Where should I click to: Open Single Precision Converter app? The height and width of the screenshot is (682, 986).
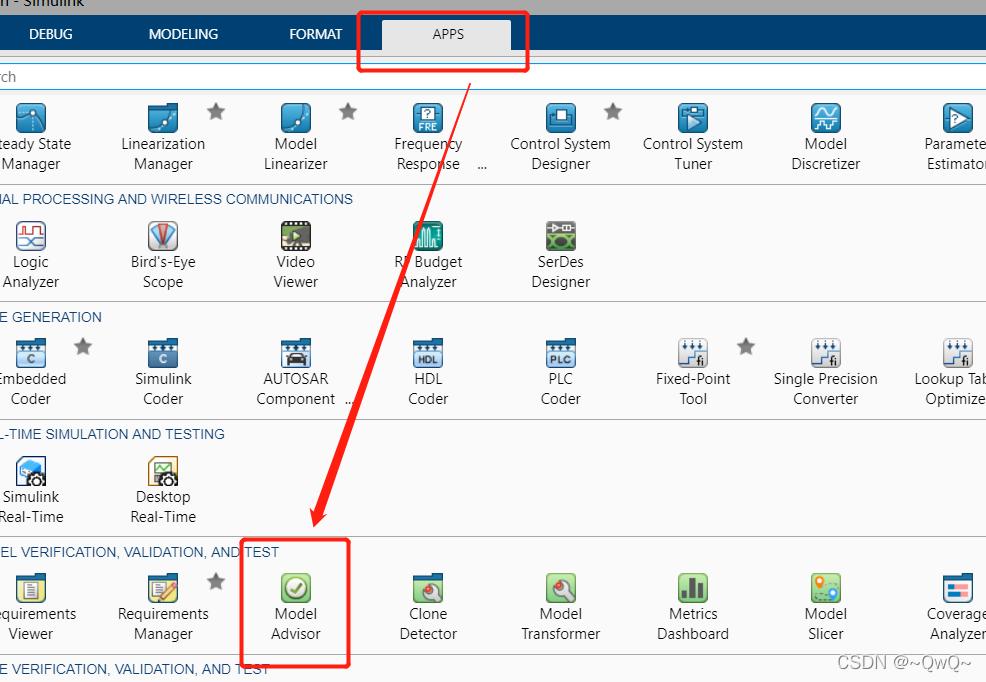[826, 372]
